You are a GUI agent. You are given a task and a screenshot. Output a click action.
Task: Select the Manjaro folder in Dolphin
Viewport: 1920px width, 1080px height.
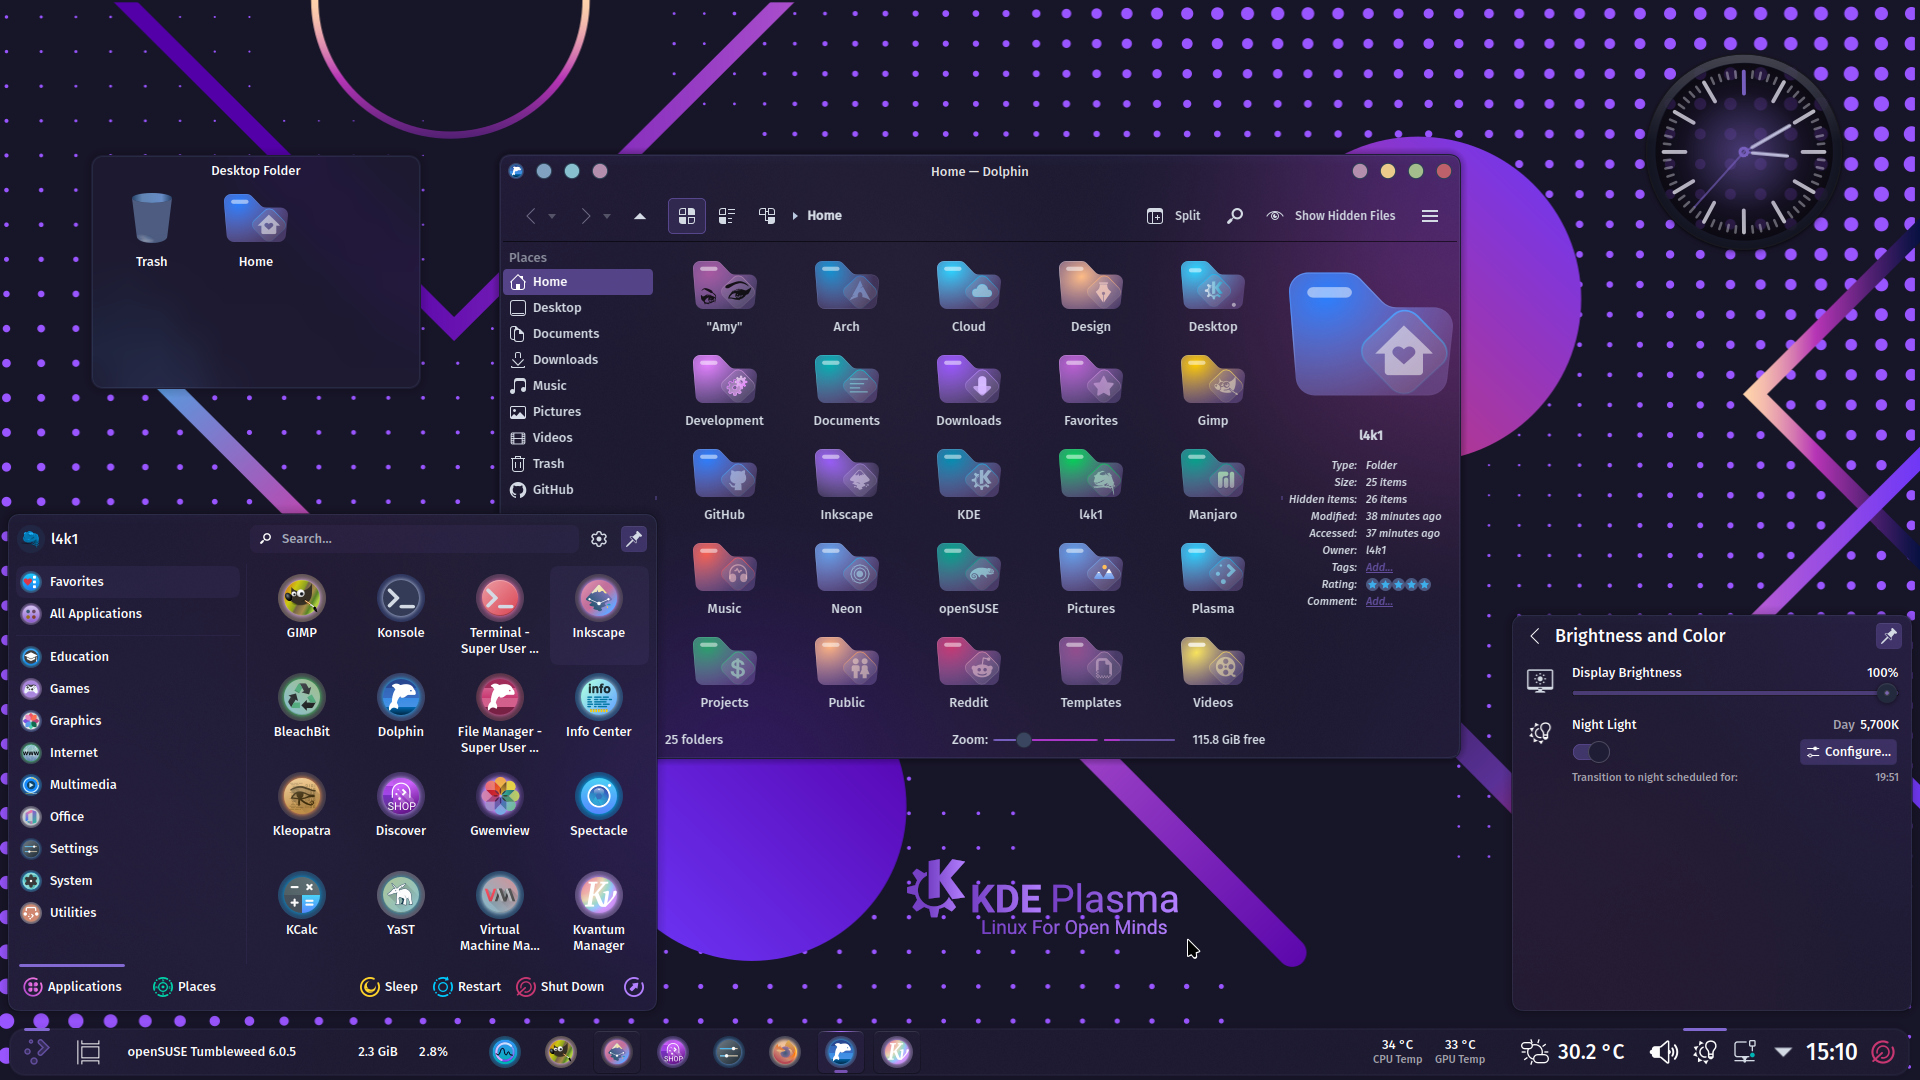tap(1212, 485)
